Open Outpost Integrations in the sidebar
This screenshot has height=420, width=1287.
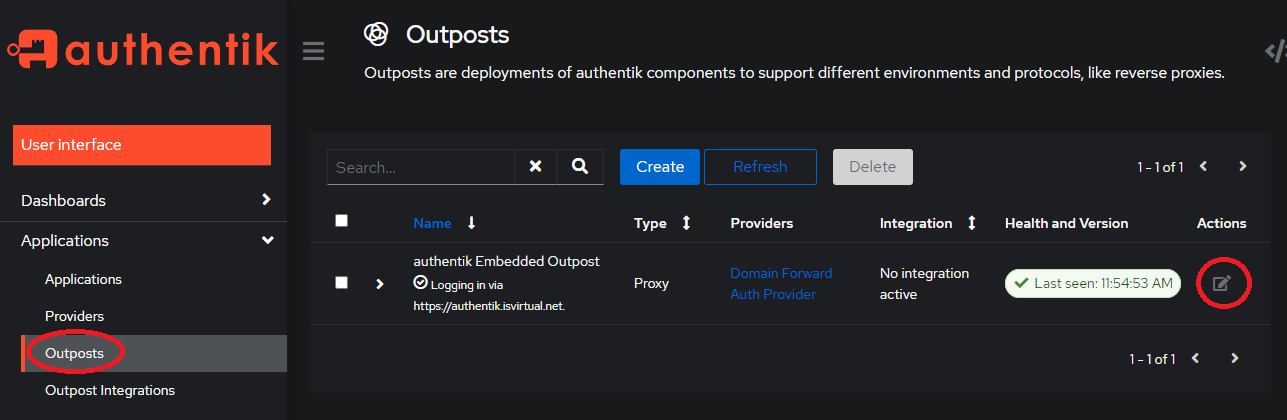[x=110, y=390]
